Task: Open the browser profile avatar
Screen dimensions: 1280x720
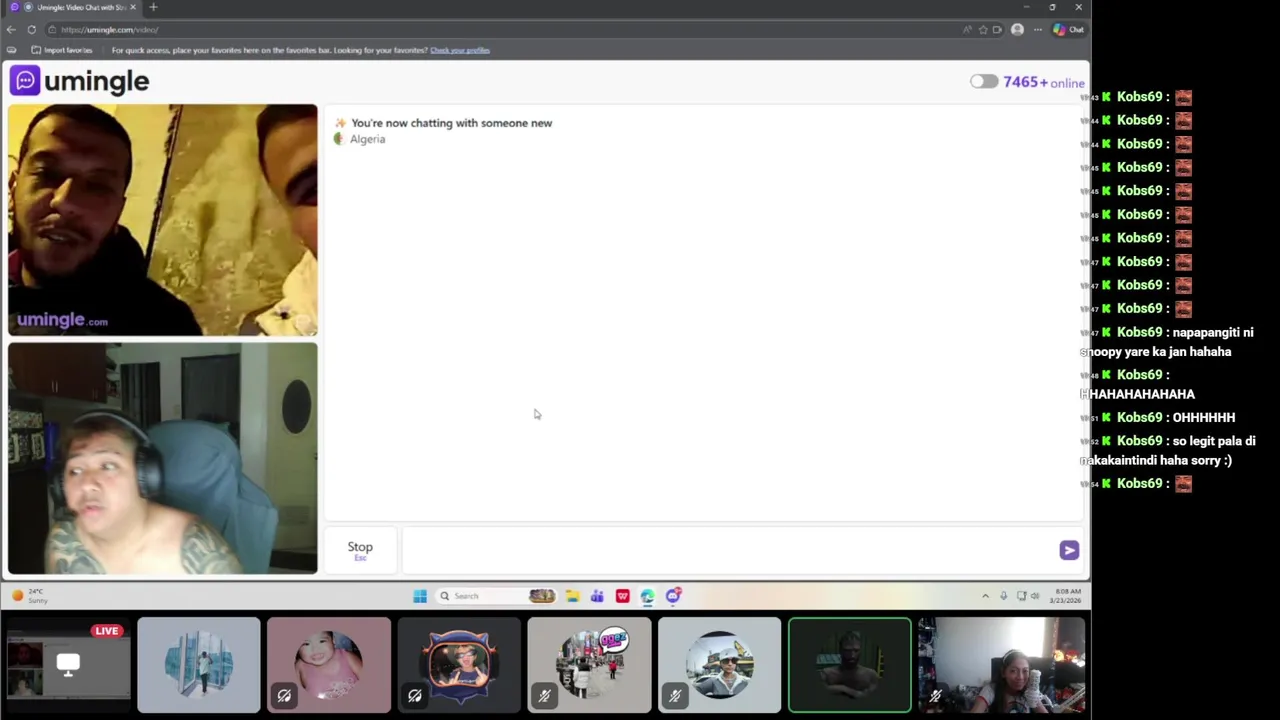Action: (1017, 30)
